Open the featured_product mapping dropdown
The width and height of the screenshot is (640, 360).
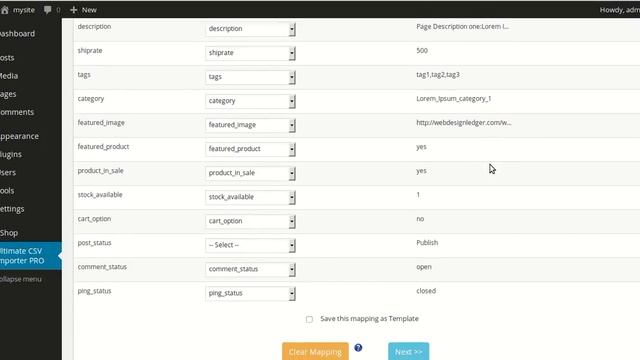tap(250, 149)
